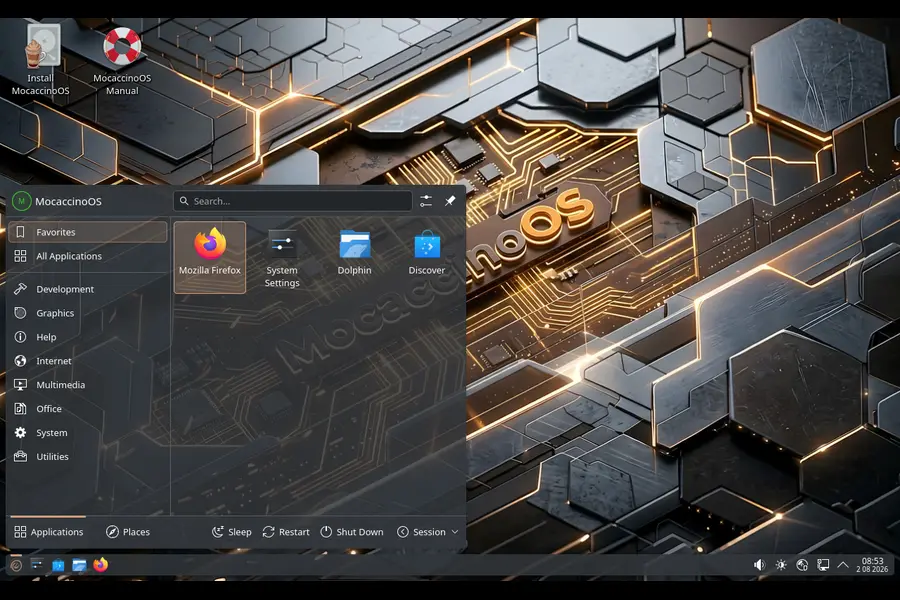The width and height of the screenshot is (900, 600).
Task: Click the MocaccinoOS user avatar icon
Action: pyautogui.click(x=21, y=201)
